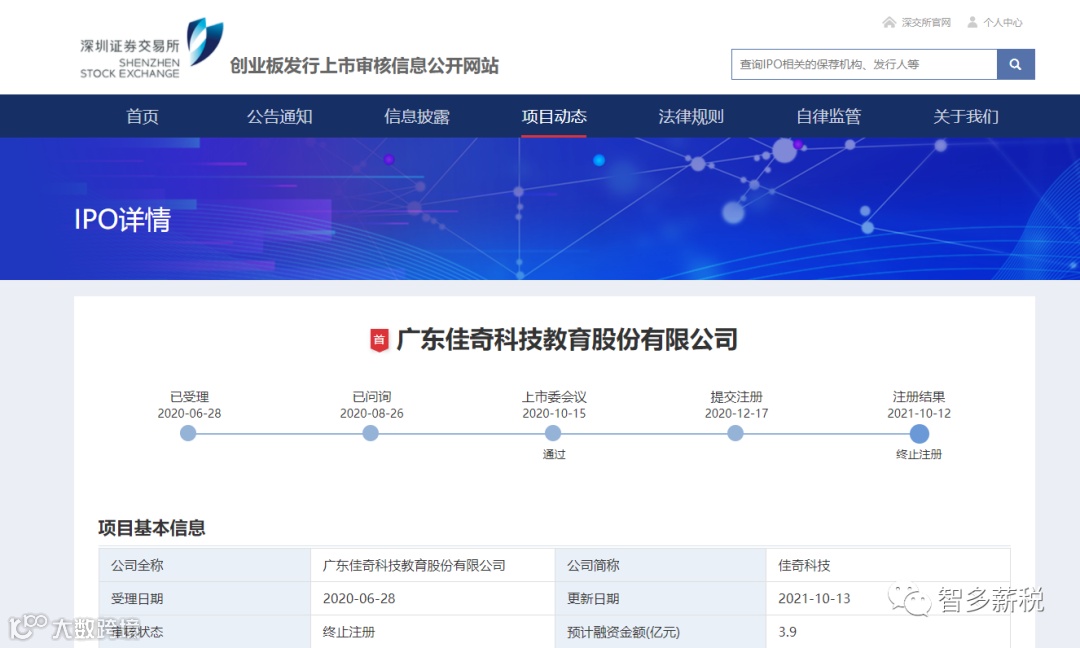Click the site title 创业板发行上市审核信息公开网站
This screenshot has width=1080, height=648.
(364, 65)
